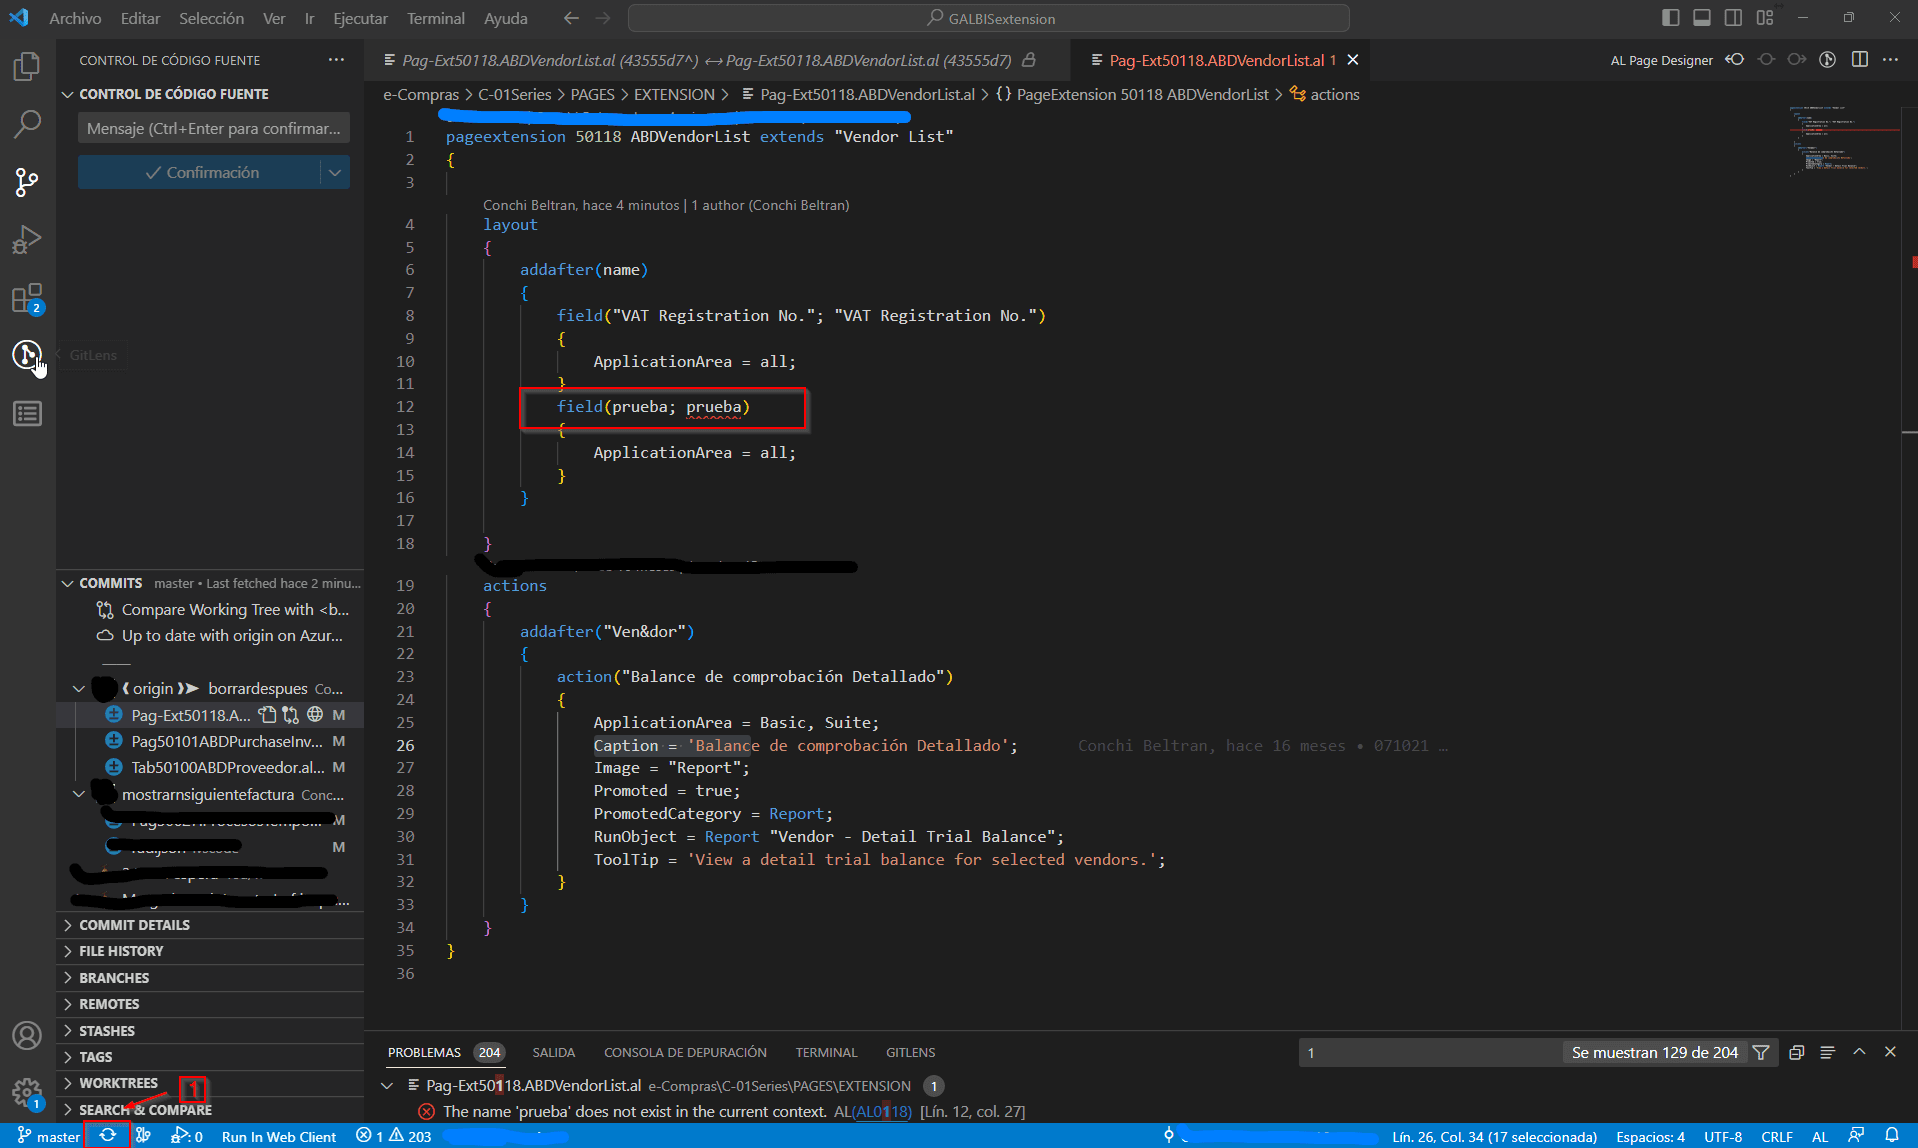This screenshot has height=1148, width=1918.
Task: Open the Selección menu
Action: (x=211, y=18)
